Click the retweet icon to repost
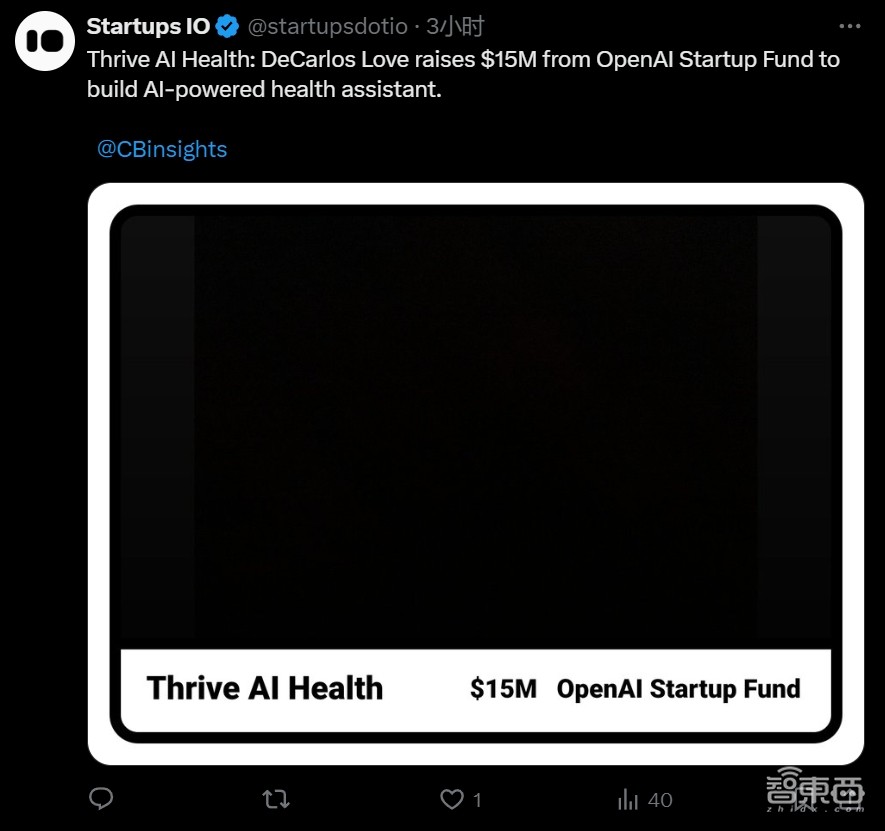 [275, 799]
